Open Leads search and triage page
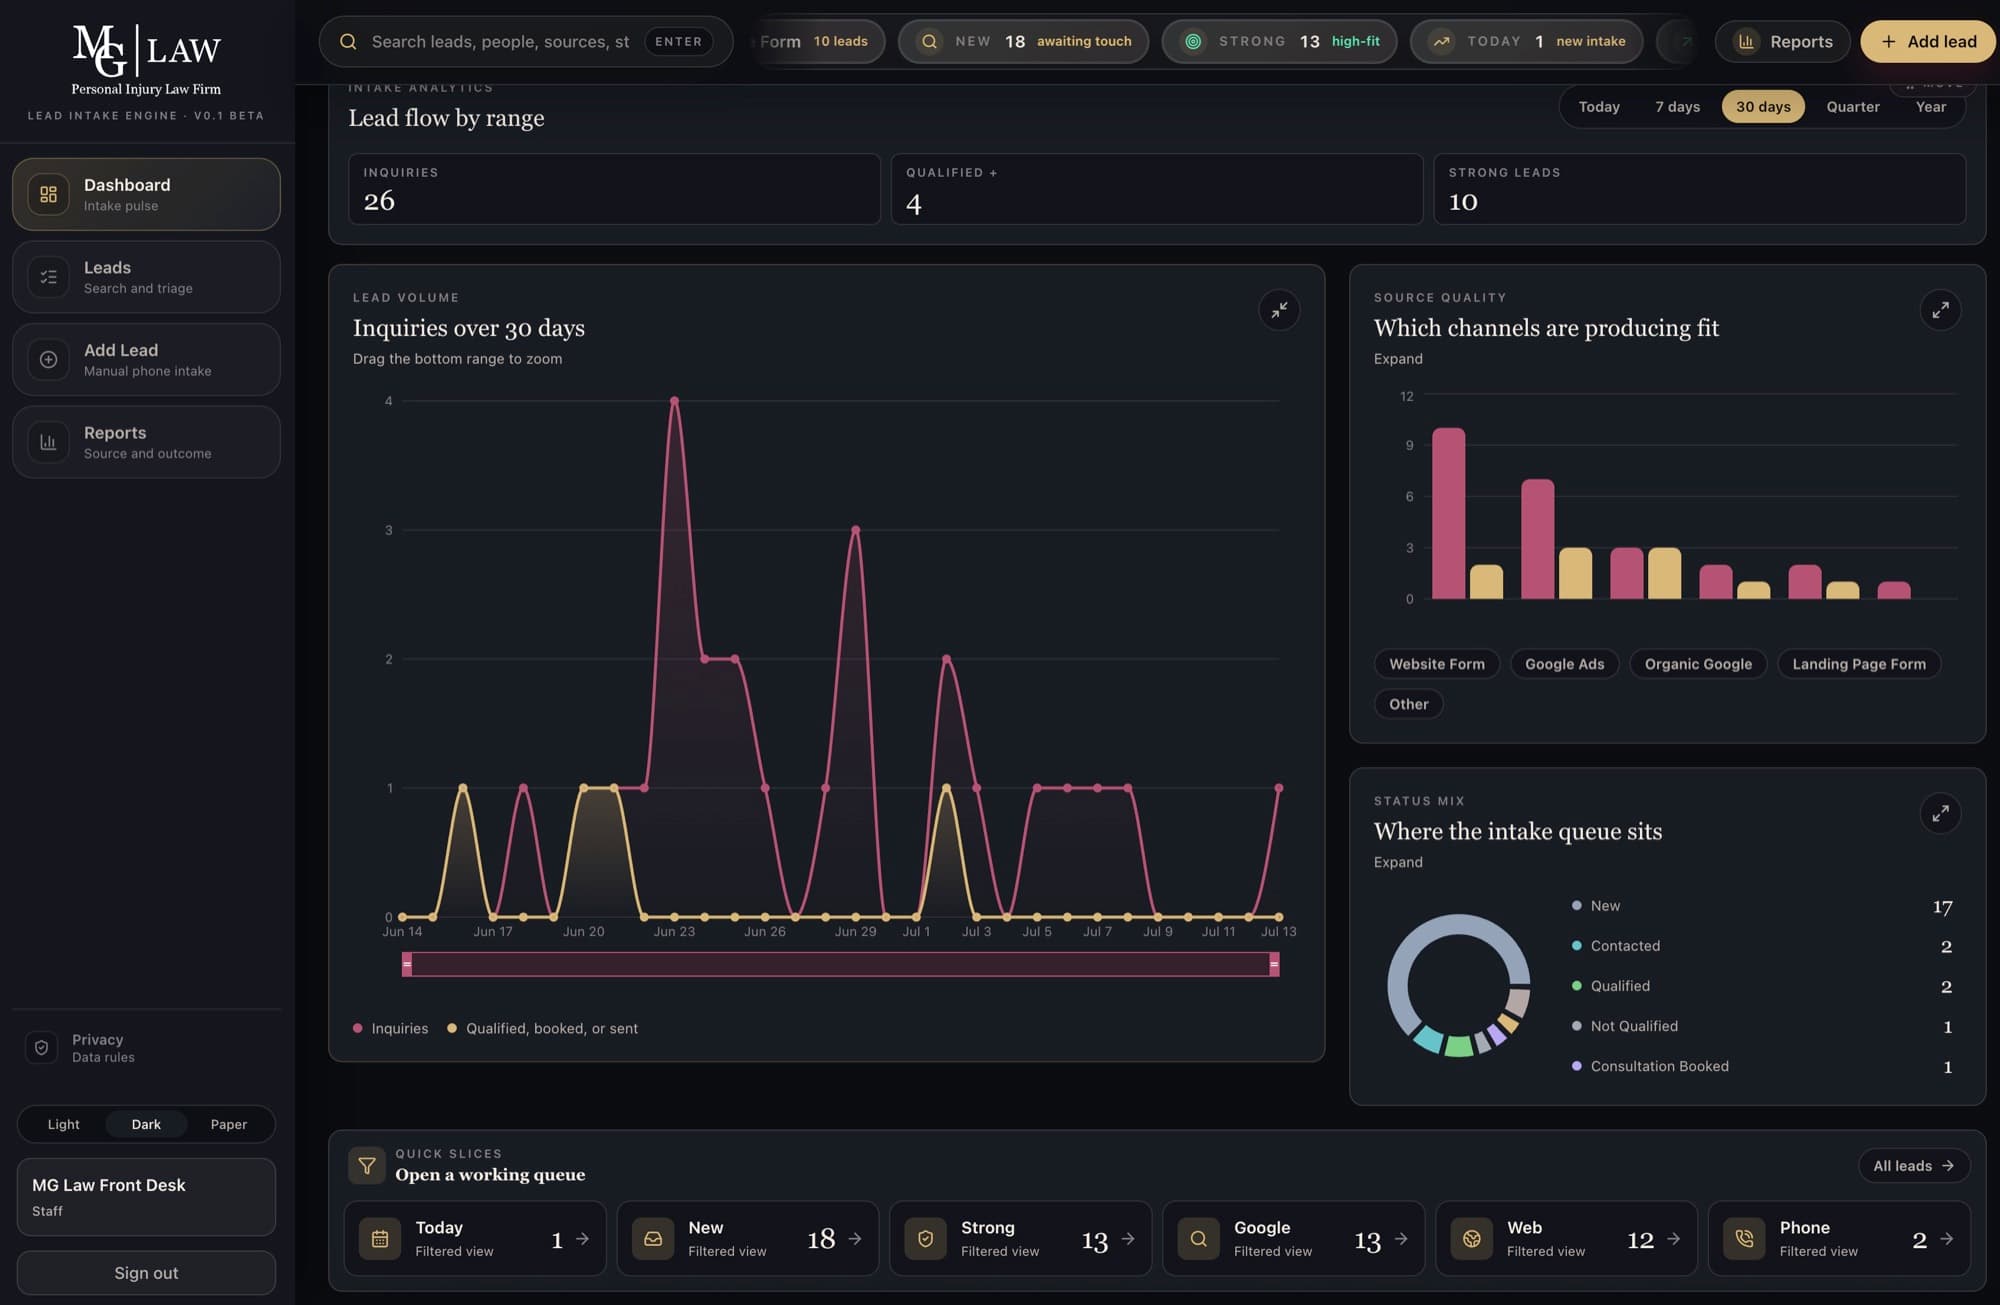The height and width of the screenshot is (1305, 2000). coord(146,277)
